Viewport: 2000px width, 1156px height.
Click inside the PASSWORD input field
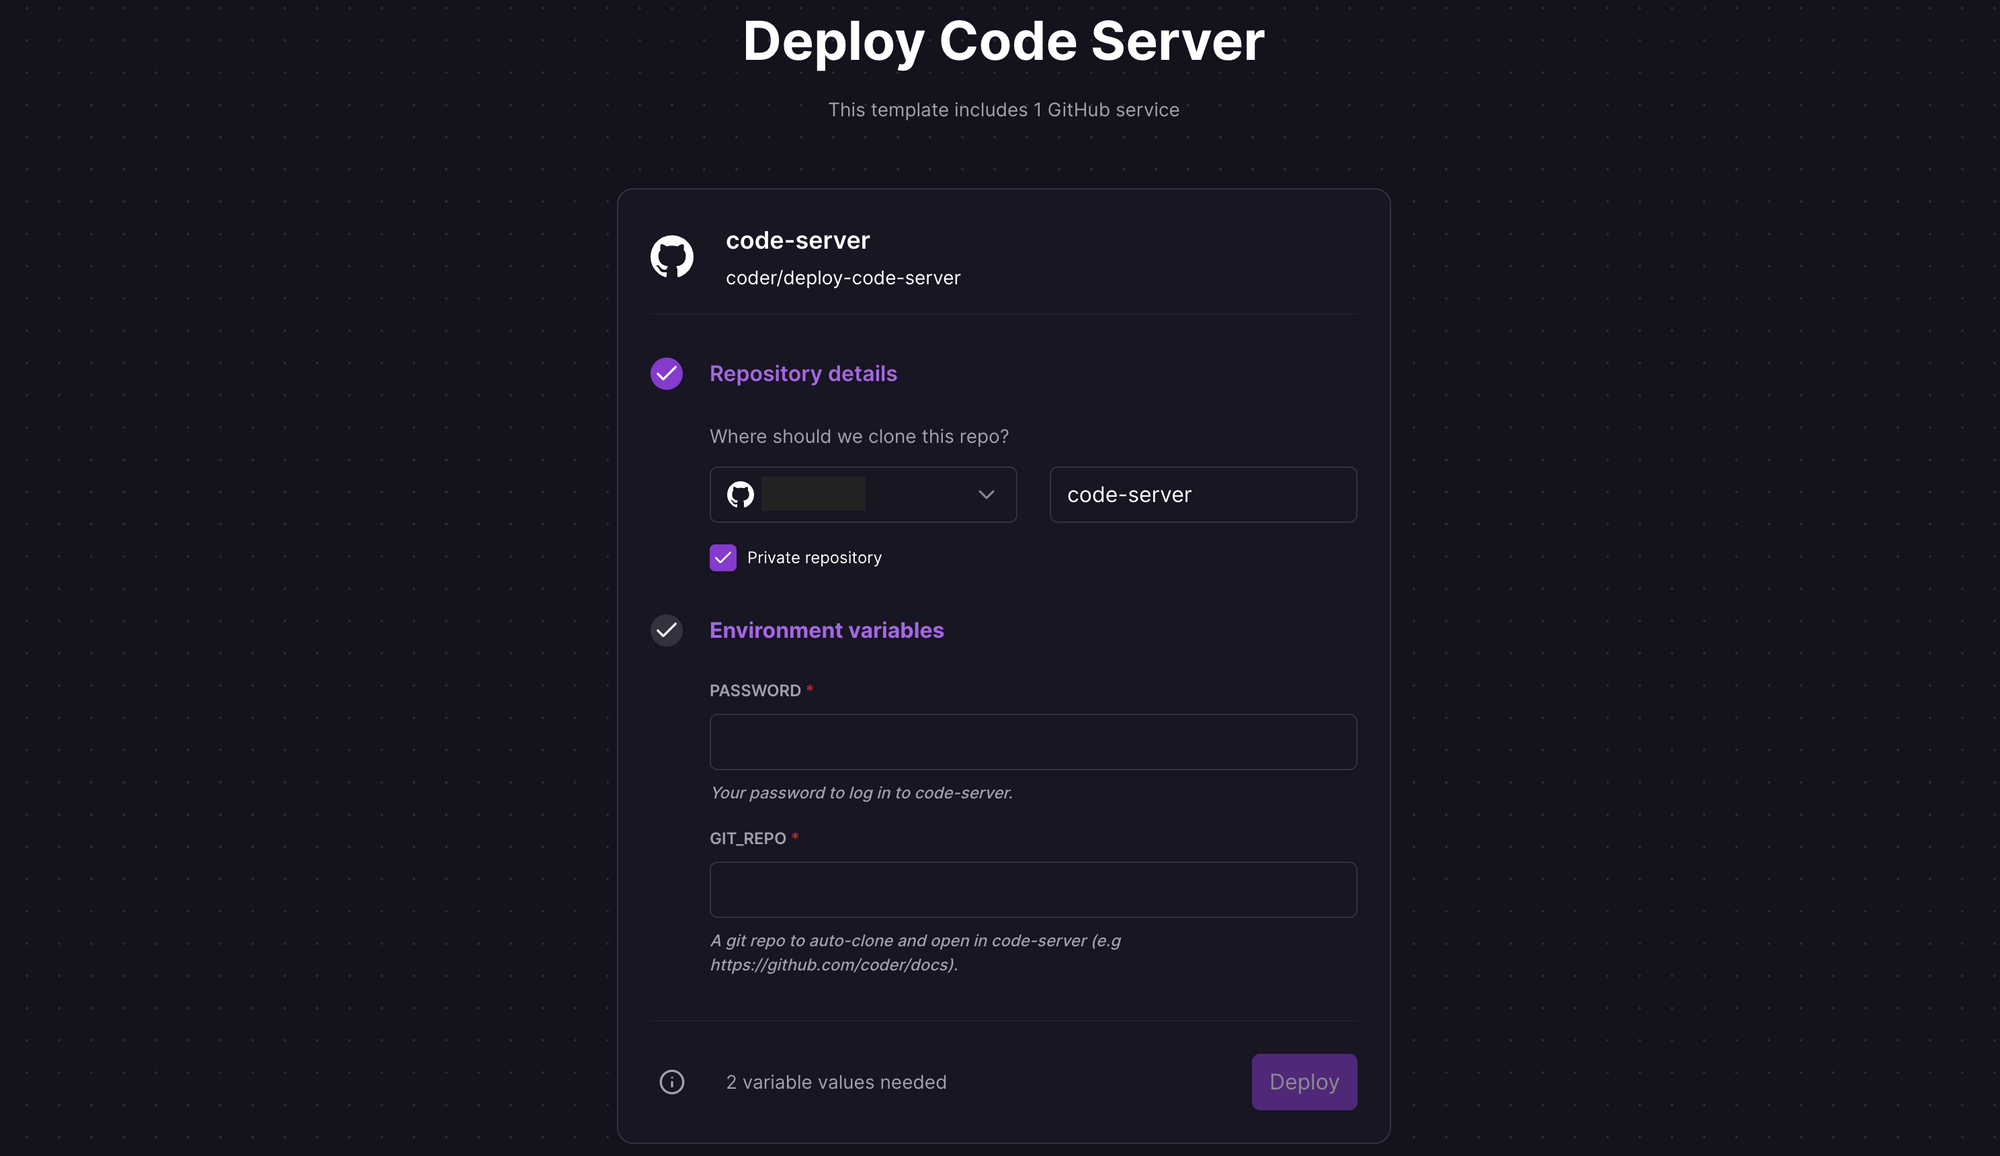1033,741
